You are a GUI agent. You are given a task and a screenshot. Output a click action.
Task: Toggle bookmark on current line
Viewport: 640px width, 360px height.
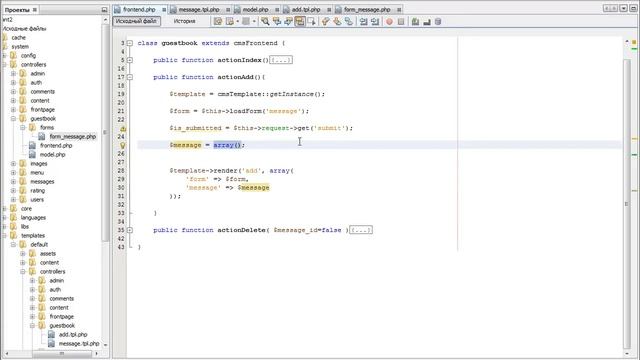[x=349, y=22]
